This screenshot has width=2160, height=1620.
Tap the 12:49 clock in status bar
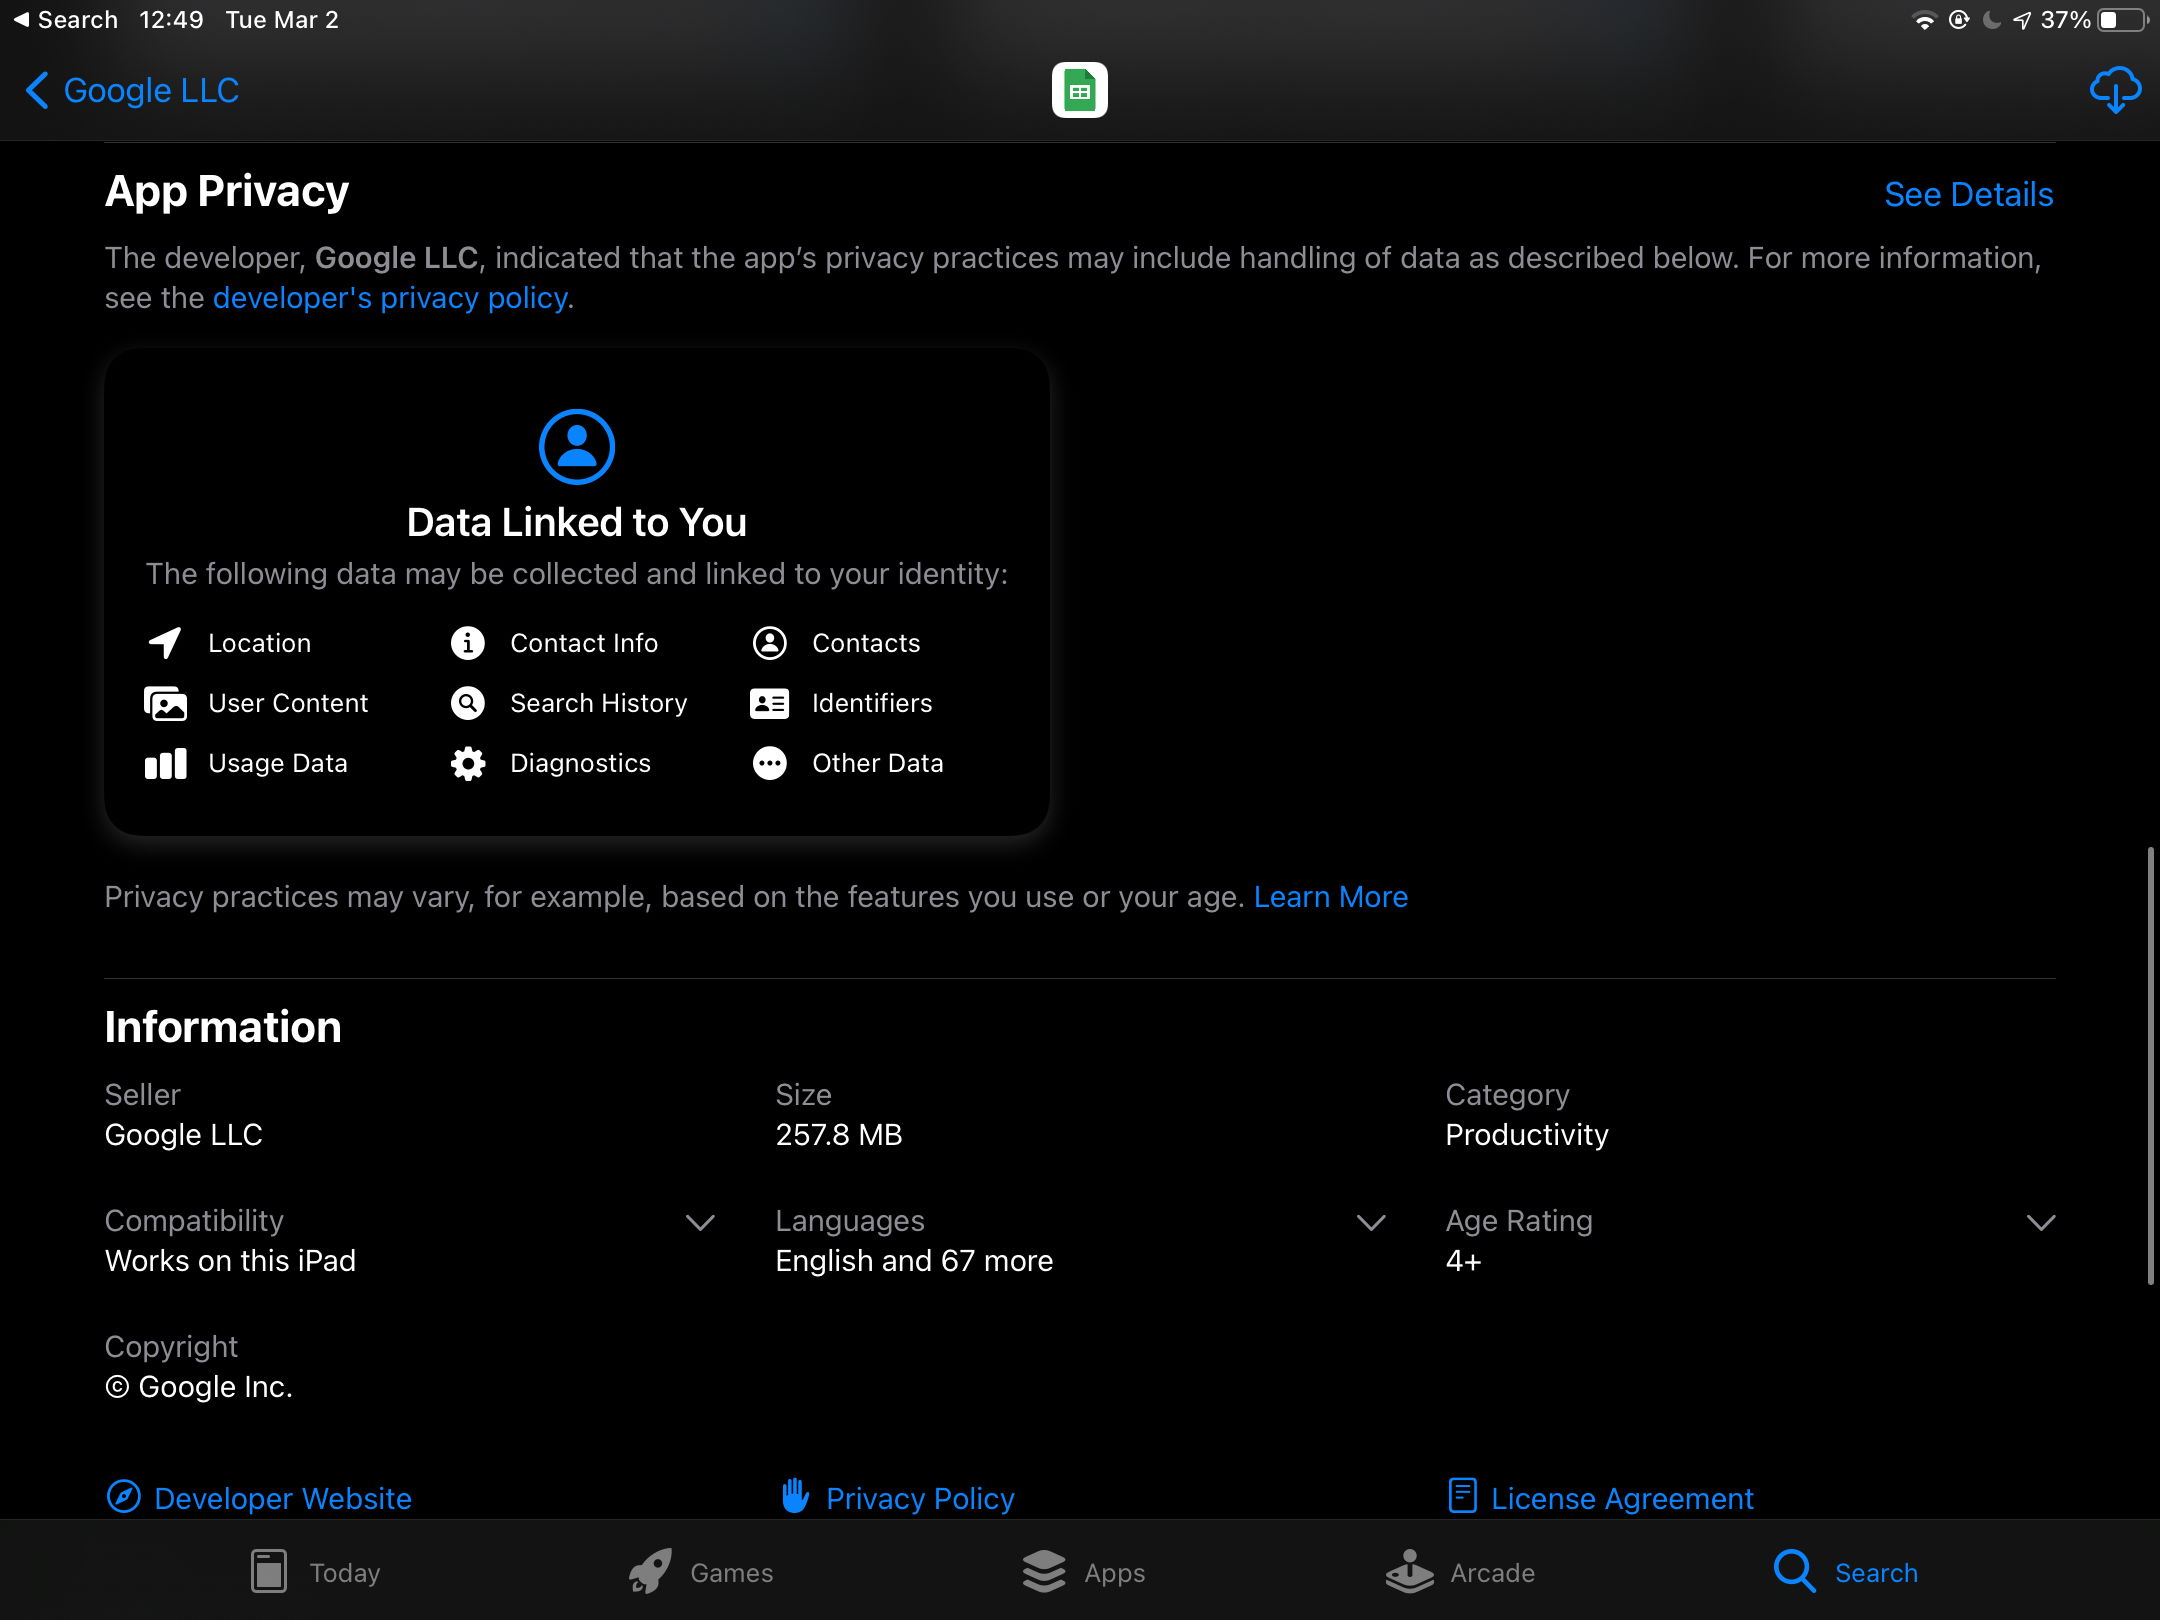point(170,20)
